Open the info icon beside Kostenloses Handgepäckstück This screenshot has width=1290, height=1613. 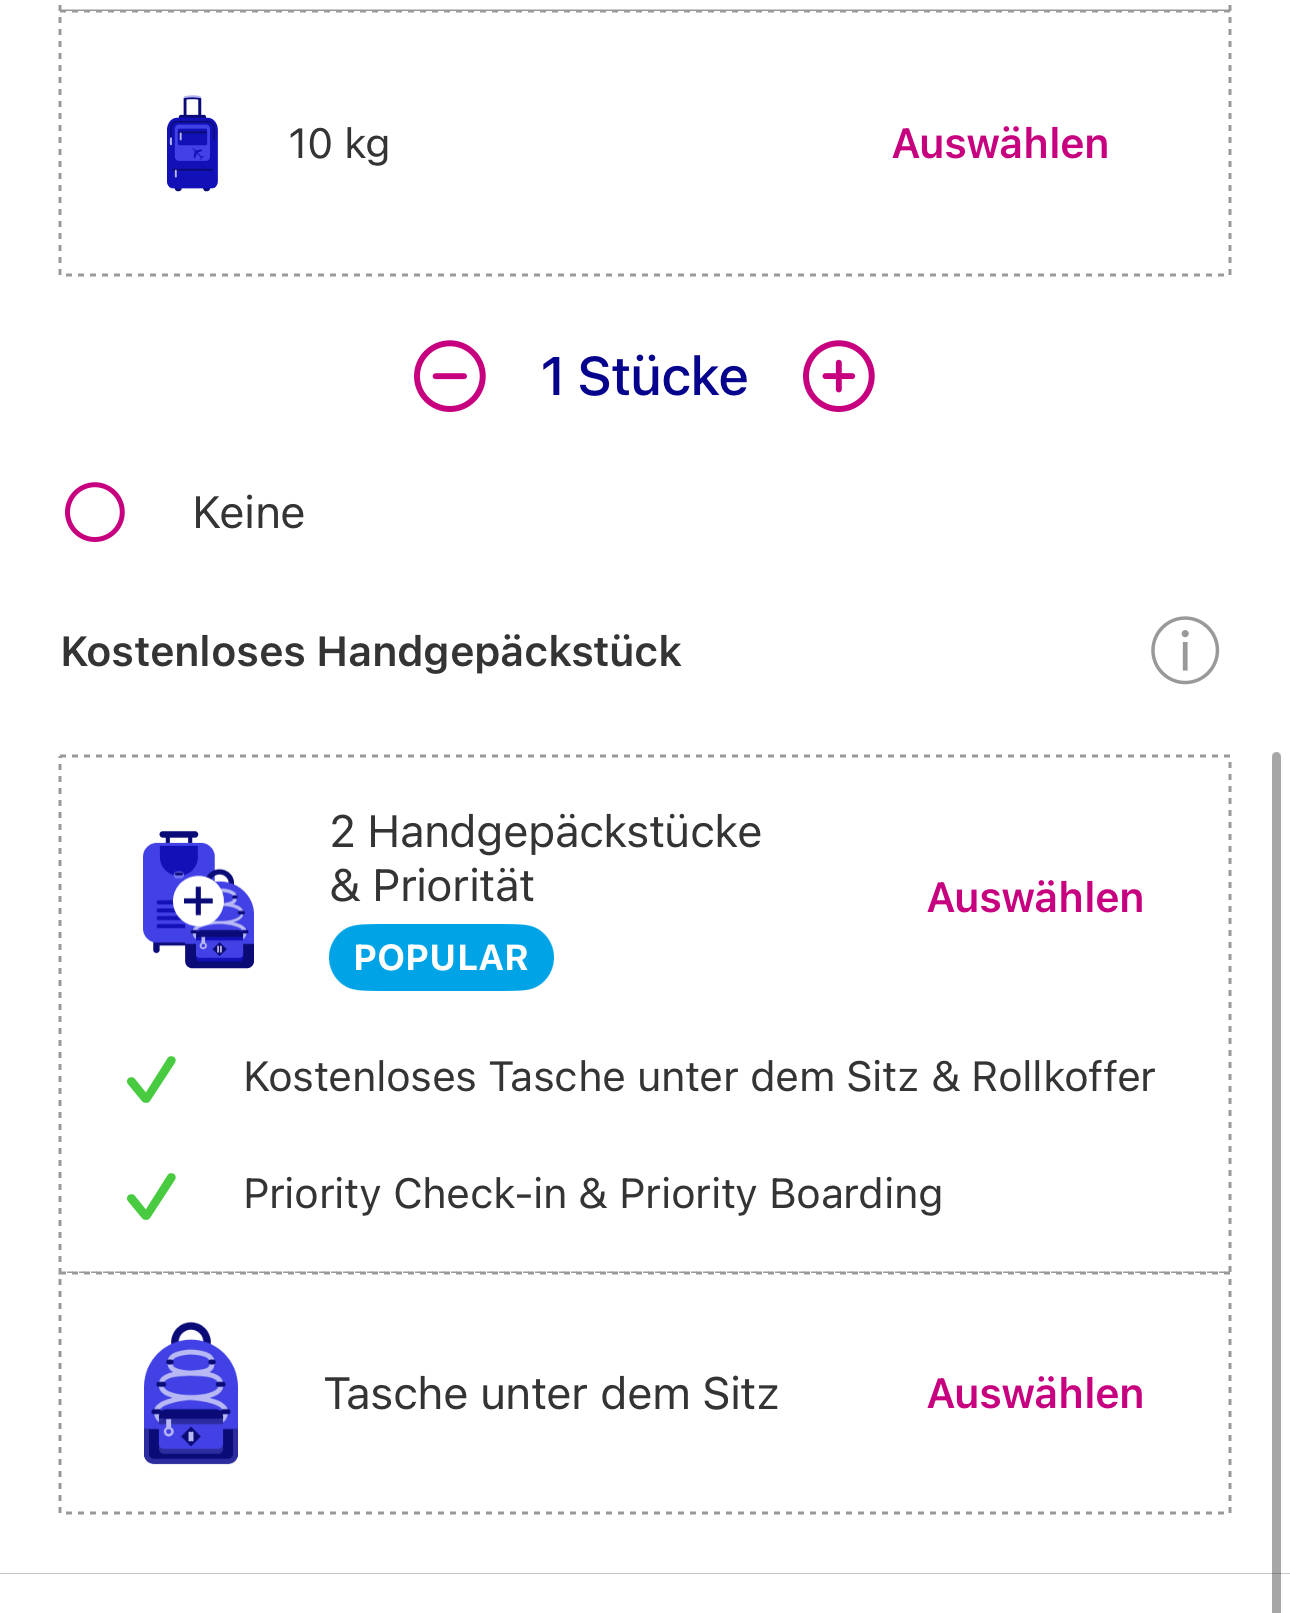(x=1184, y=651)
